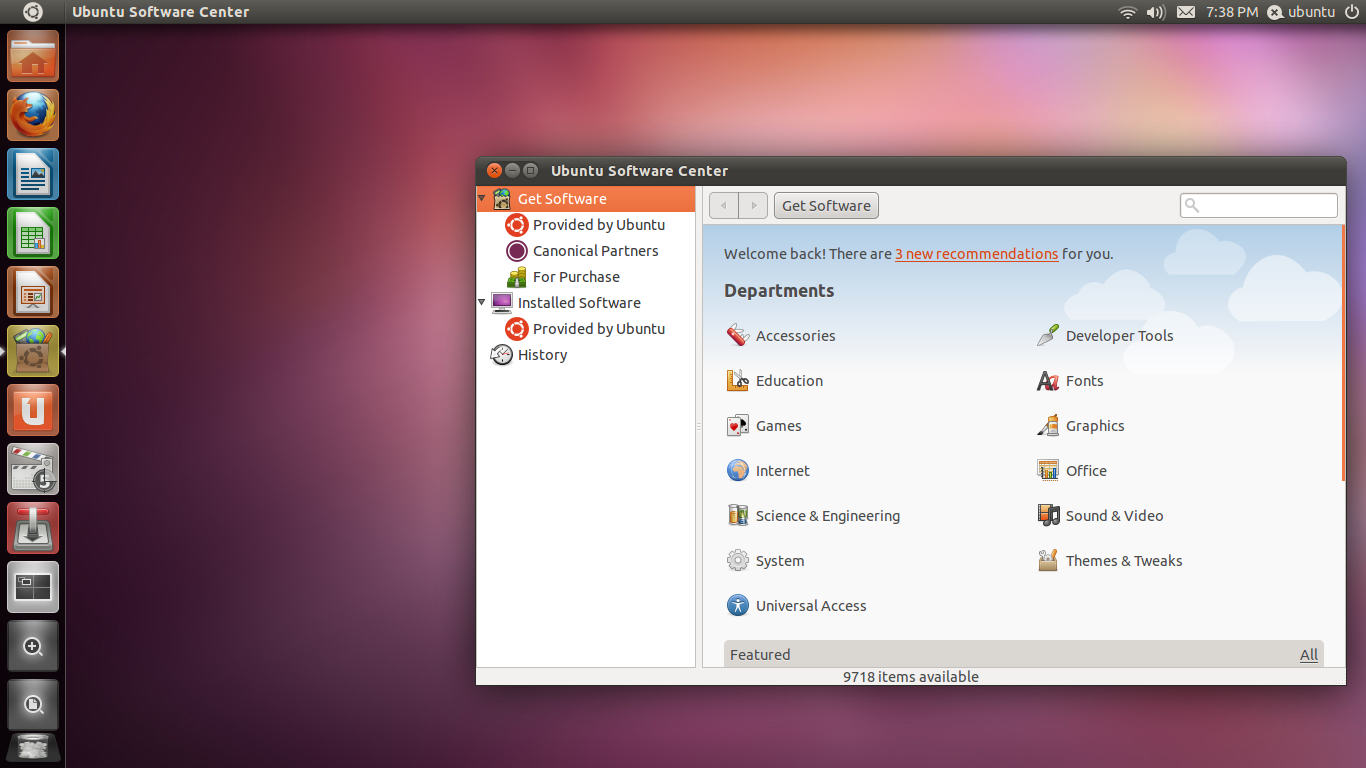Open the Fonts department icon
The height and width of the screenshot is (768, 1366).
(x=1048, y=381)
